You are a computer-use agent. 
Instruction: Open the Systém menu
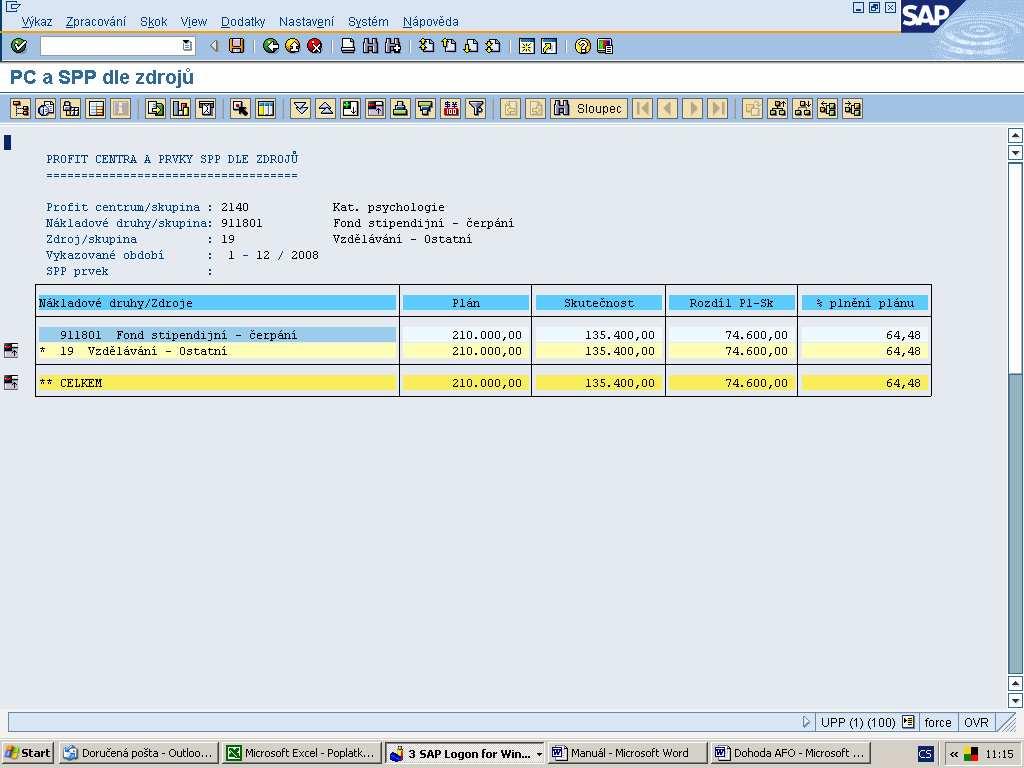pyautogui.click(x=368, y=22)
